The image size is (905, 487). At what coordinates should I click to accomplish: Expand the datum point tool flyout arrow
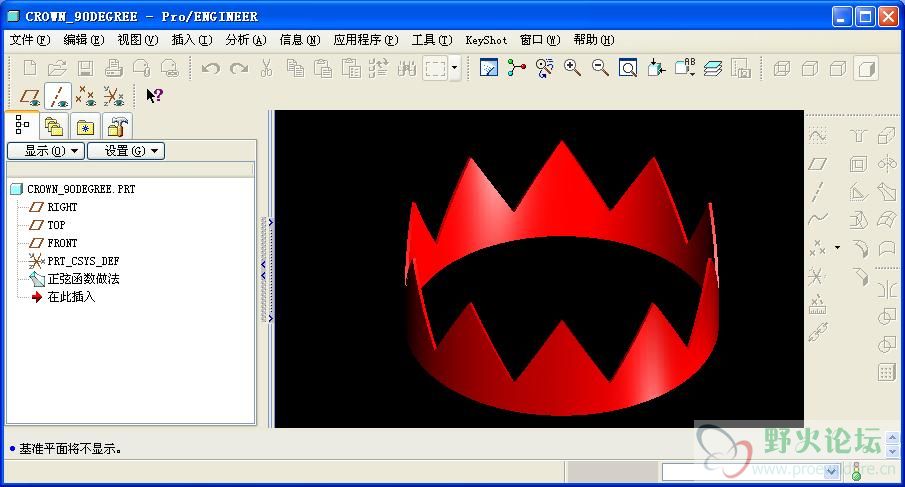point(837,248)
